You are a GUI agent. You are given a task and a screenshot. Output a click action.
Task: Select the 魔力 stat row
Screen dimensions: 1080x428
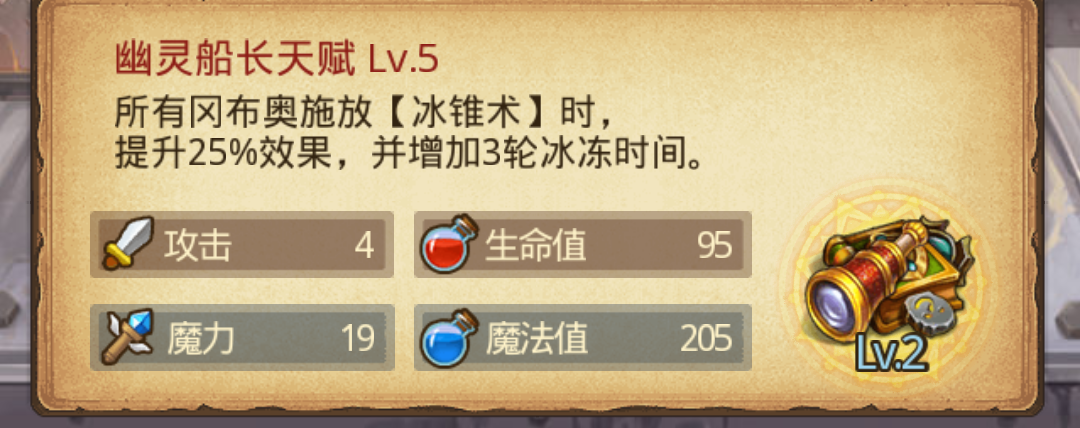[x=242, y=338]
